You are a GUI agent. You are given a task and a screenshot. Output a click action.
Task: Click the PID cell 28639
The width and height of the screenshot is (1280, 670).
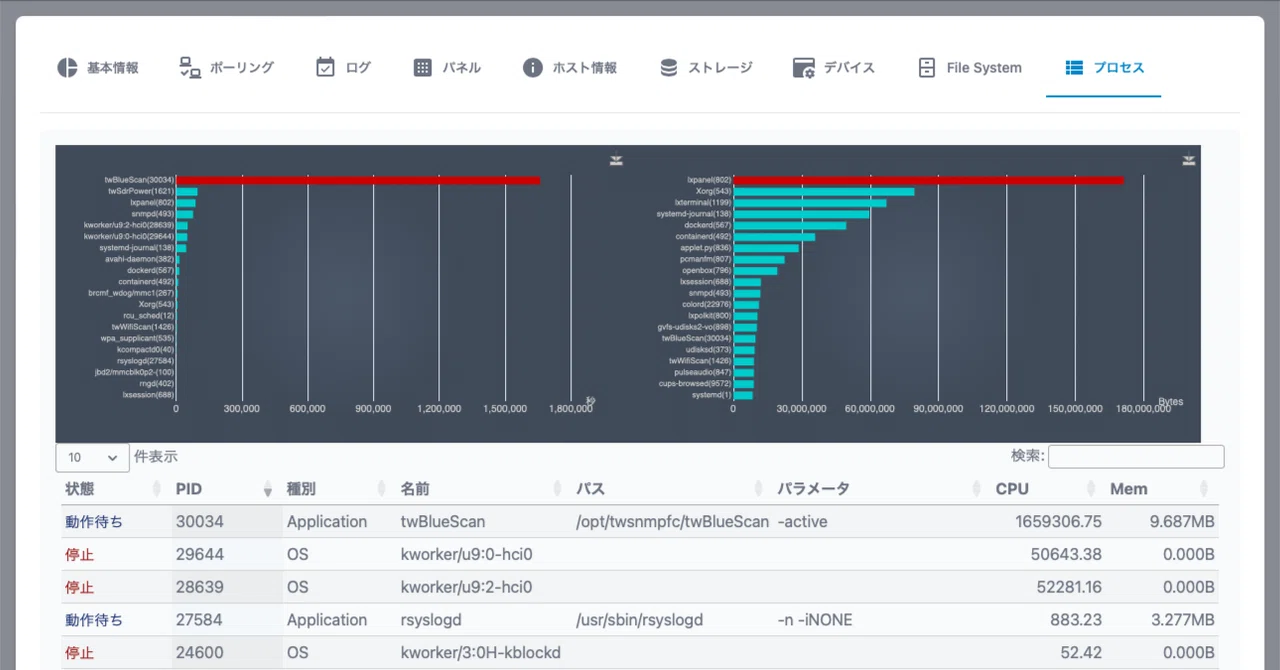[x=200, y=587]
